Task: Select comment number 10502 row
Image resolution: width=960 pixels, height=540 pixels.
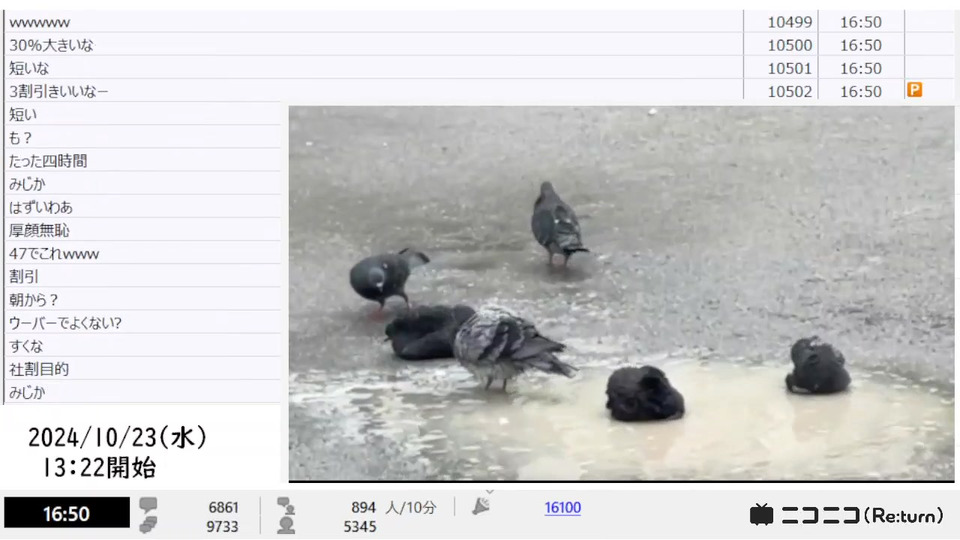Action: click(479, 91)
